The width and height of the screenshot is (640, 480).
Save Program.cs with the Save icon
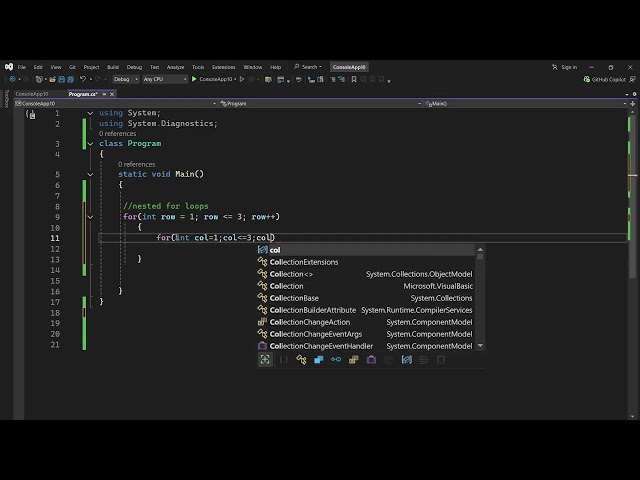point(61,79)
